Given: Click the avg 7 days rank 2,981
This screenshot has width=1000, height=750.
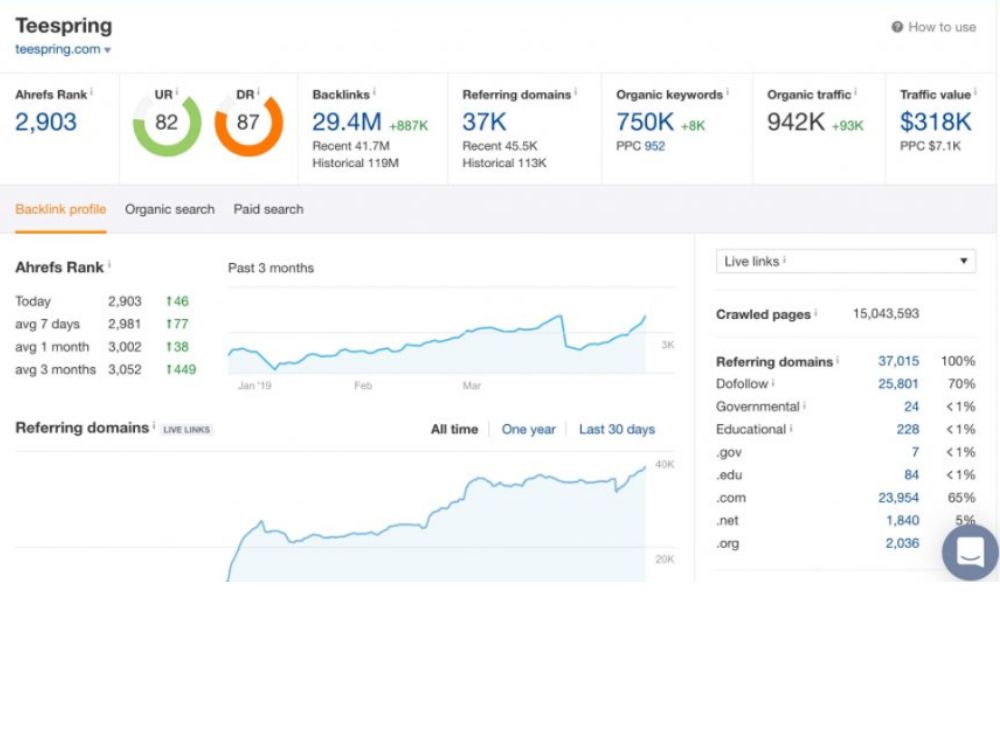Looking at the screenshot, I should (x=124, y=324).
